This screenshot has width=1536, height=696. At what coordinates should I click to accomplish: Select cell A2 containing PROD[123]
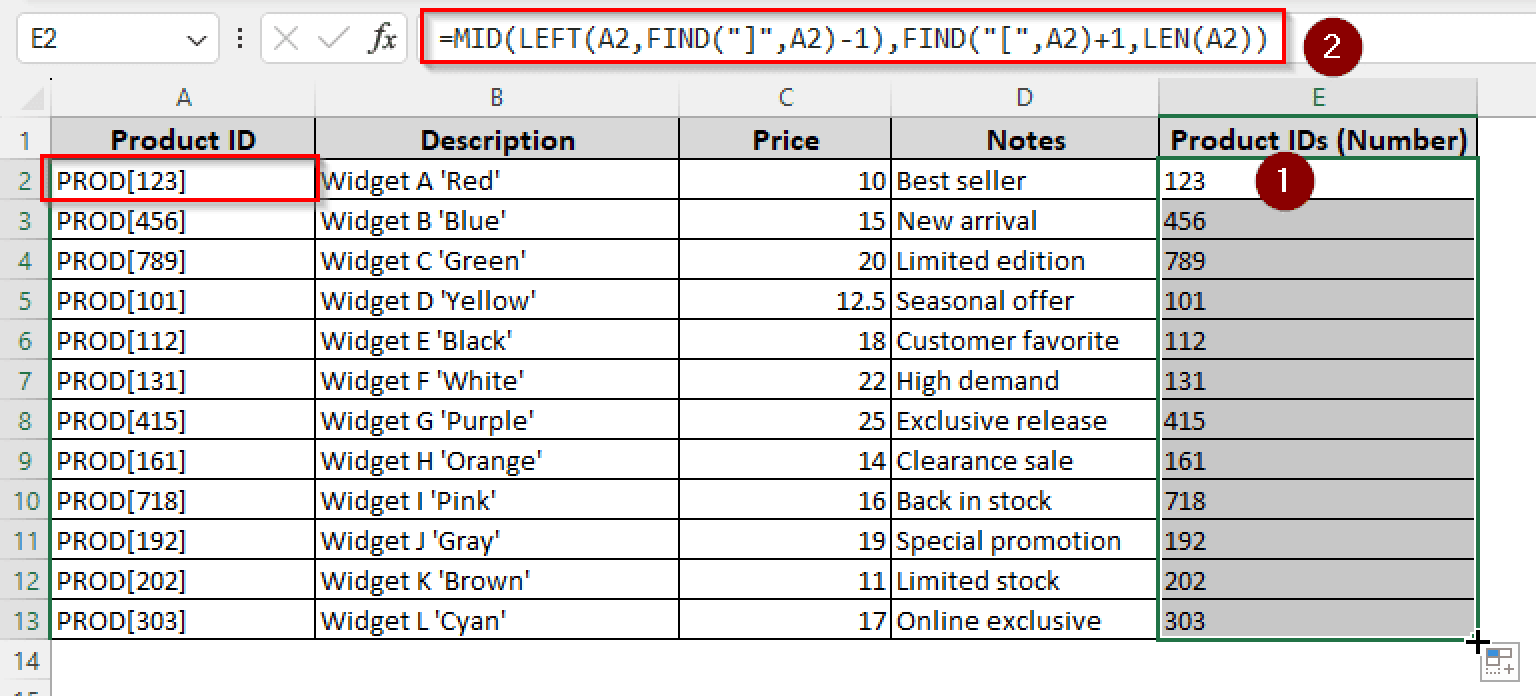(183, 180)
